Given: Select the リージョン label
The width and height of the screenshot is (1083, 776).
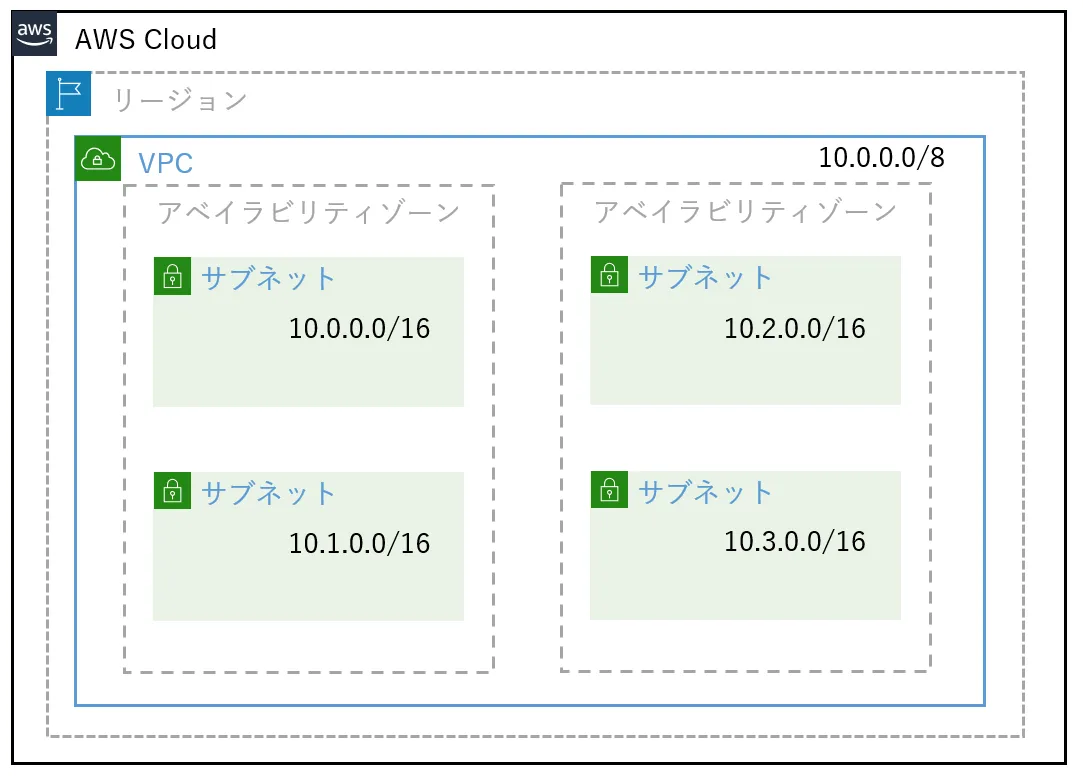Looking at the screenshot, I should 179,100.
